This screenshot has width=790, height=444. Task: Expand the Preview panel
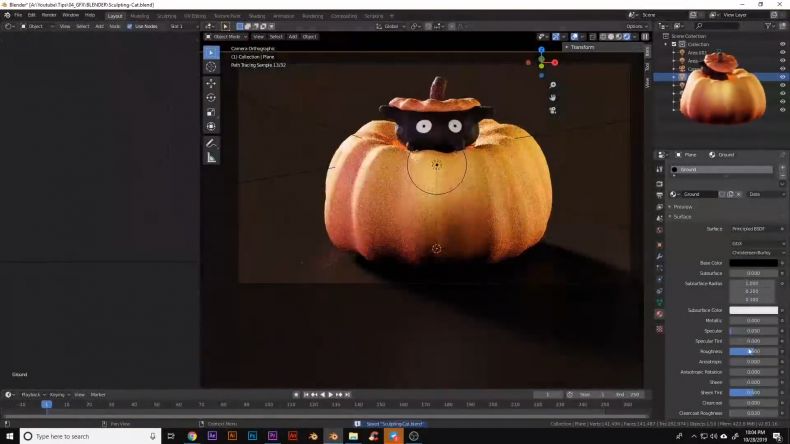tap(682, 206)
